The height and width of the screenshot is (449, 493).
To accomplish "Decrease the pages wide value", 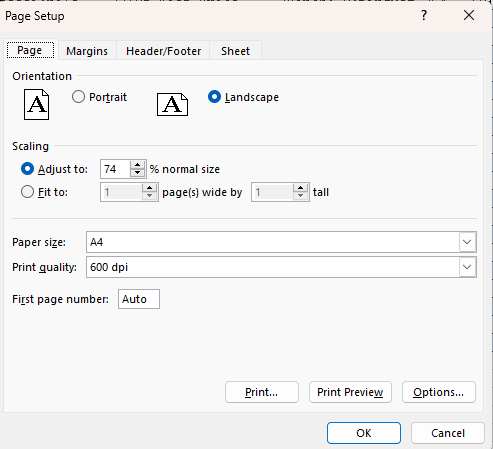I will 149,196.
